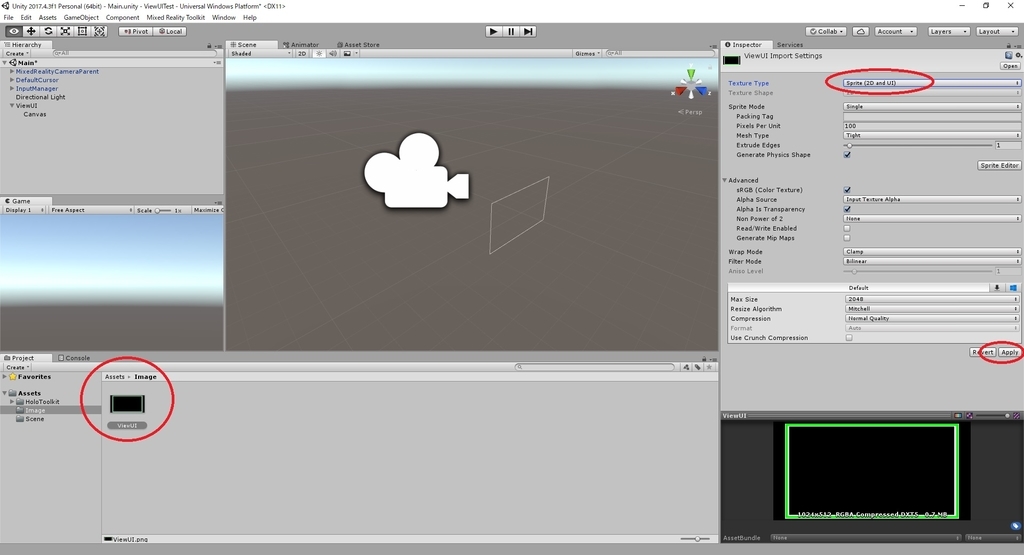Open the Alpha Source dropdown
Viewport: 1024px width, 555px height.
pos(931,199)
